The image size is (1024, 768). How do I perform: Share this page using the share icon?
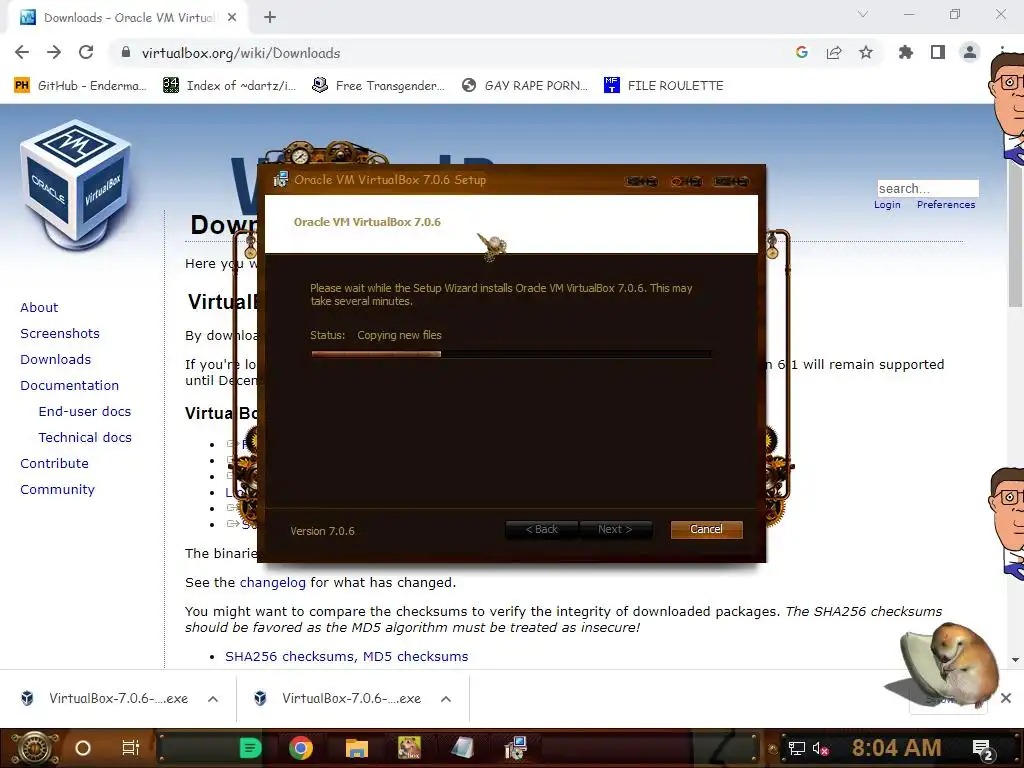834,53
